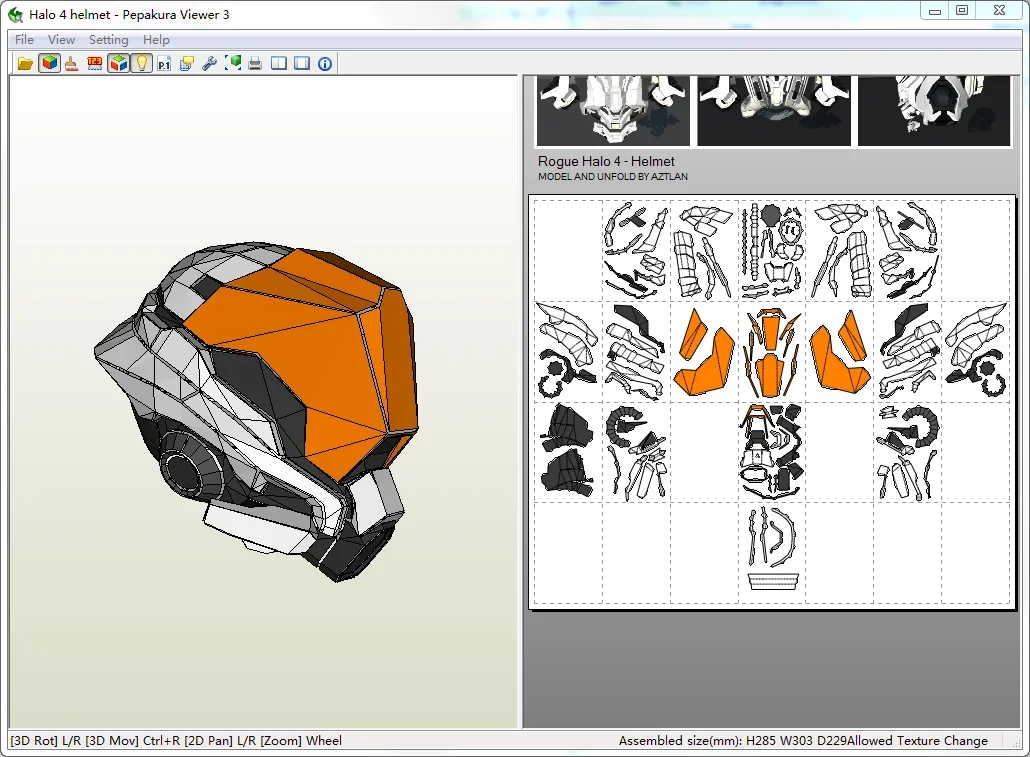Open the Setting menu
Image resolution: width=1030 pixels, height=757 pixels.
[x=108, y=39]
